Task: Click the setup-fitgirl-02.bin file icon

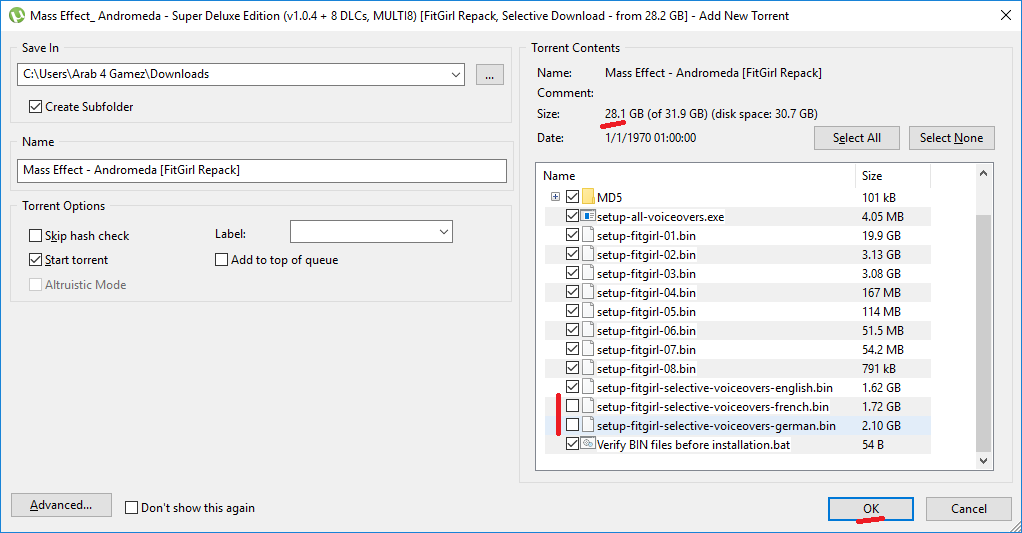Action: click(588, 253)
